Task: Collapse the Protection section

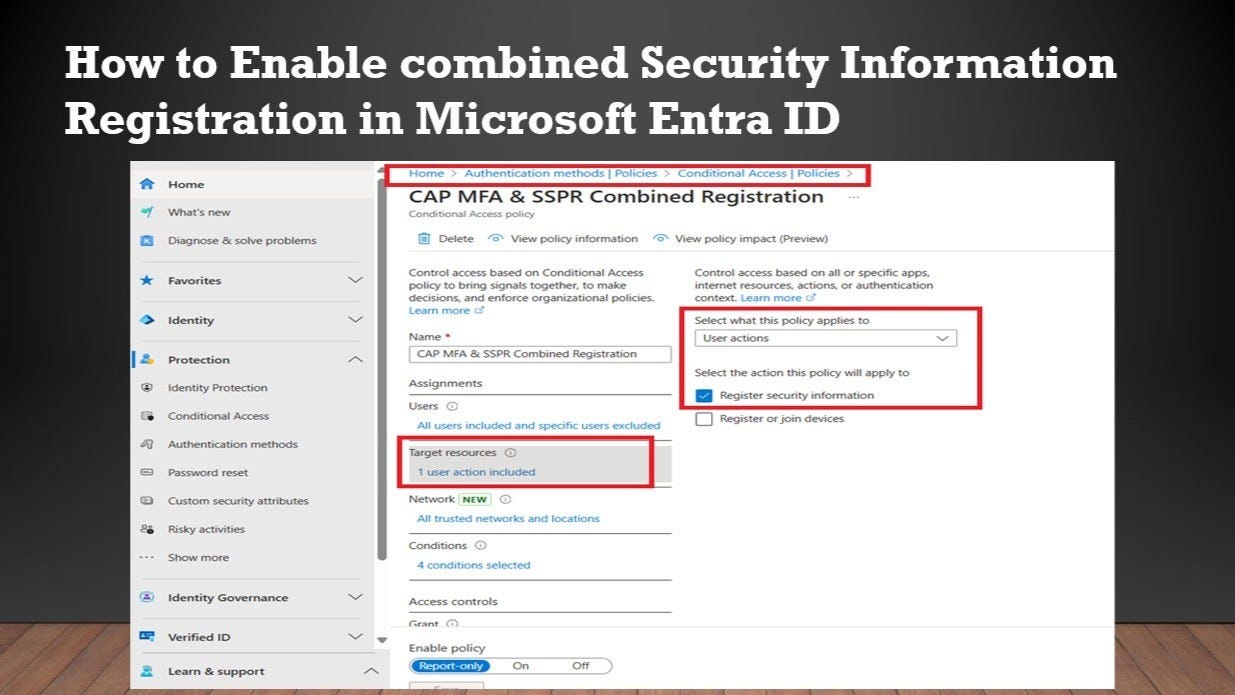Action: pos(354,359)
